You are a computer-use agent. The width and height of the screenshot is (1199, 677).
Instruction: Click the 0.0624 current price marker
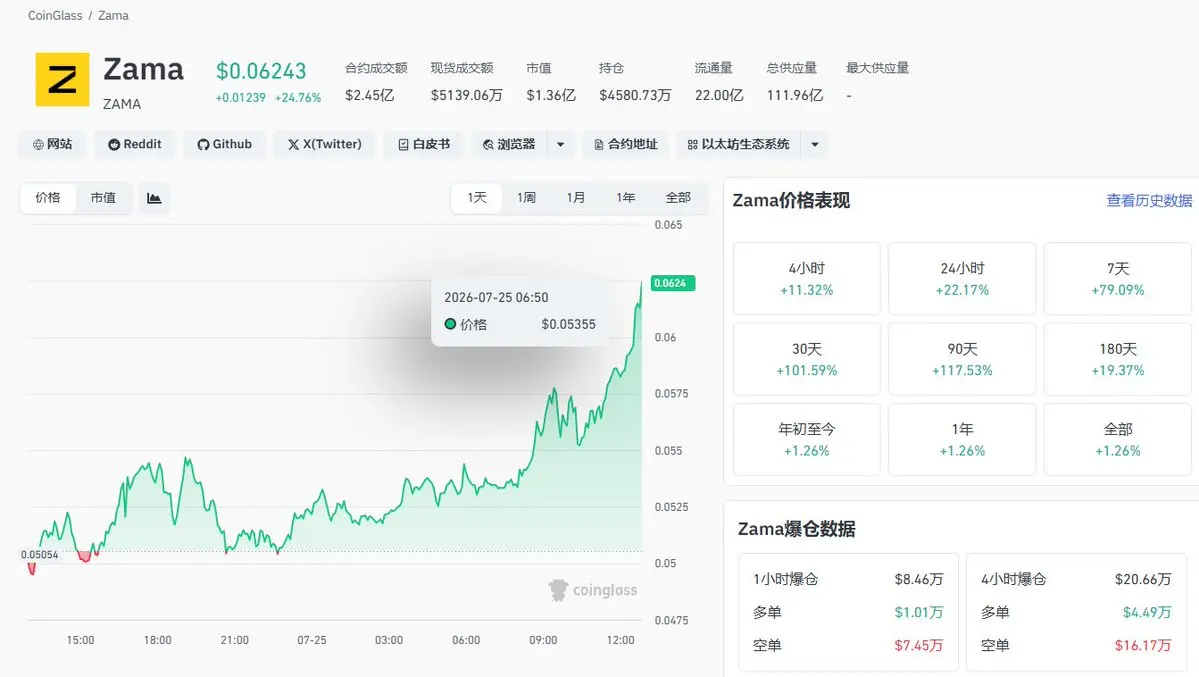pyautogui.click(x=672, y=283)
